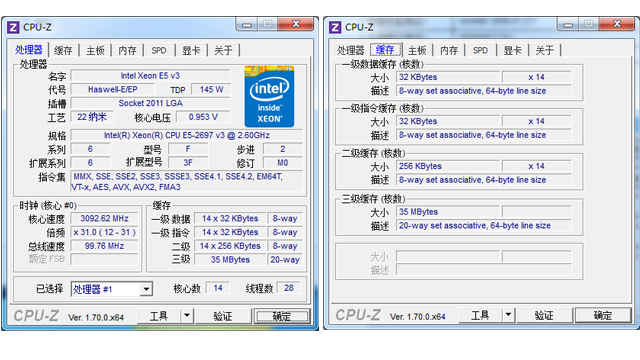Click the 验证 button in left CPU-Z window
Image resolution: width=640 pixels, height=360 pixels.
[x=223, y=316]
